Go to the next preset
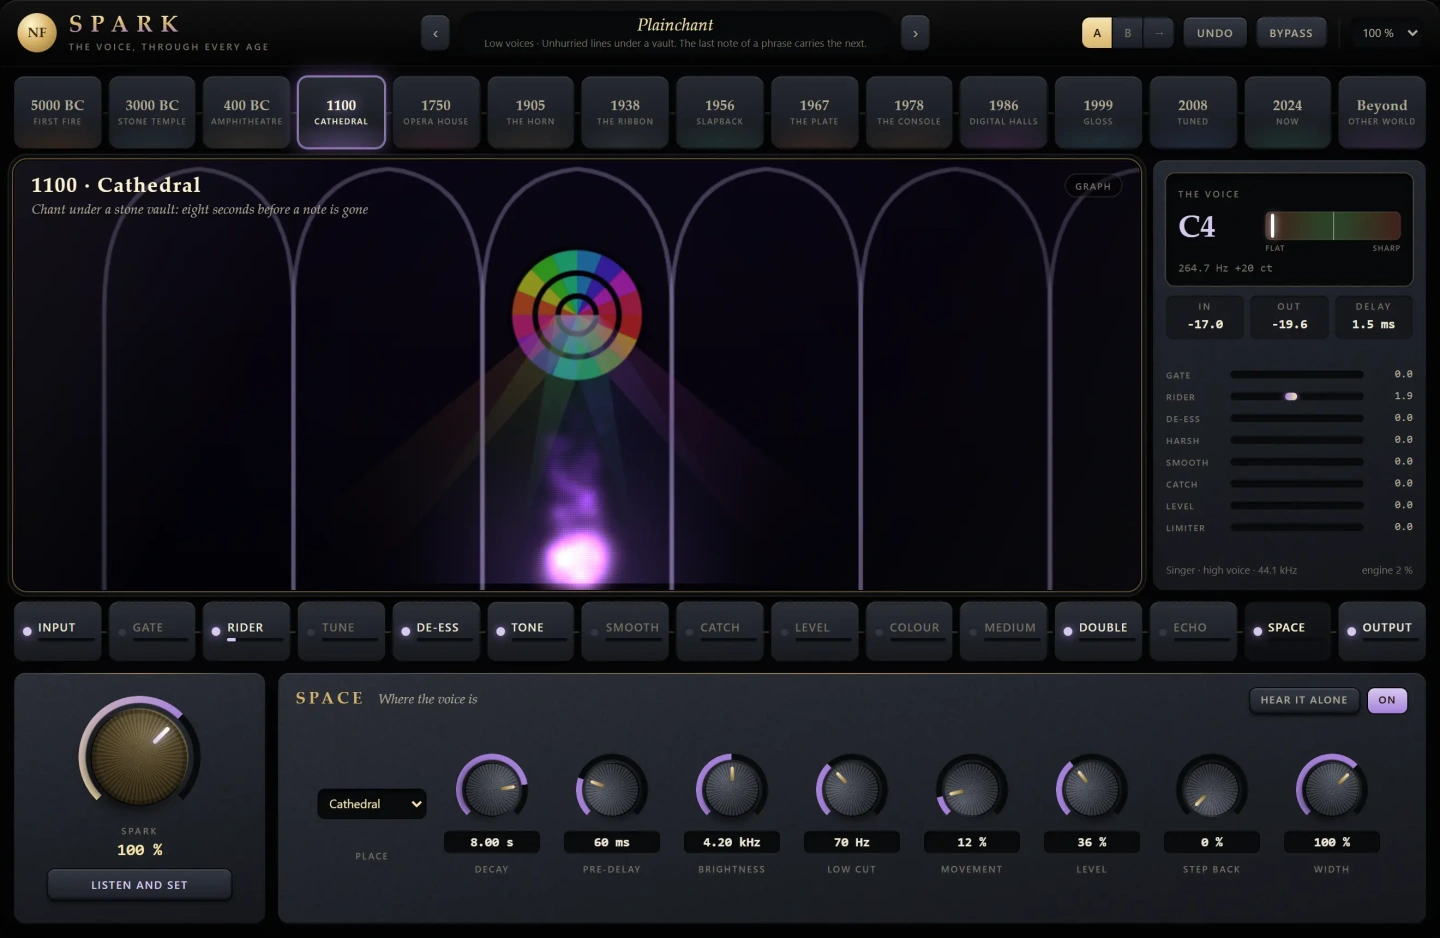The width and height of the screenshot is (1440, 938). (915, 33)
